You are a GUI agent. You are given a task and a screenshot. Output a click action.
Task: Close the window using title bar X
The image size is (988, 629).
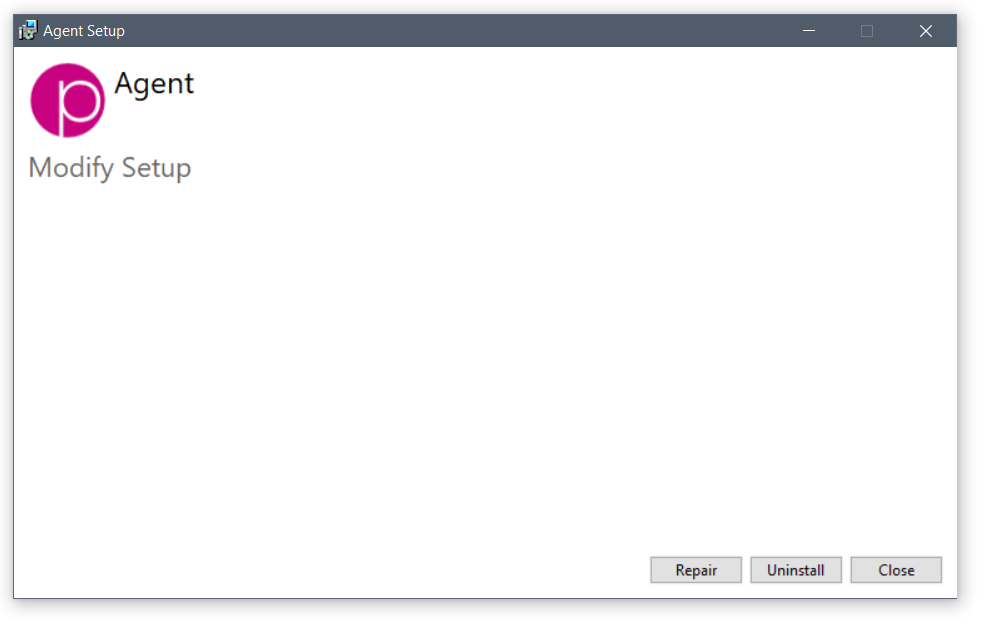coord(926,31)
